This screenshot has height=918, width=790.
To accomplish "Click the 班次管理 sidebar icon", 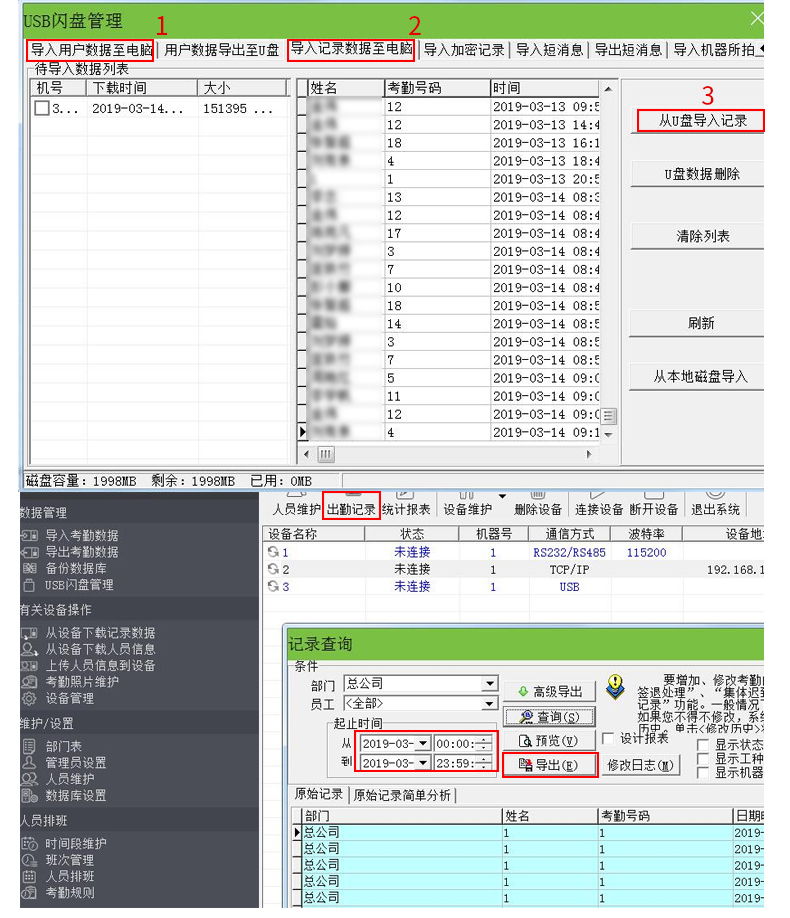I will (x=29, y=860).
